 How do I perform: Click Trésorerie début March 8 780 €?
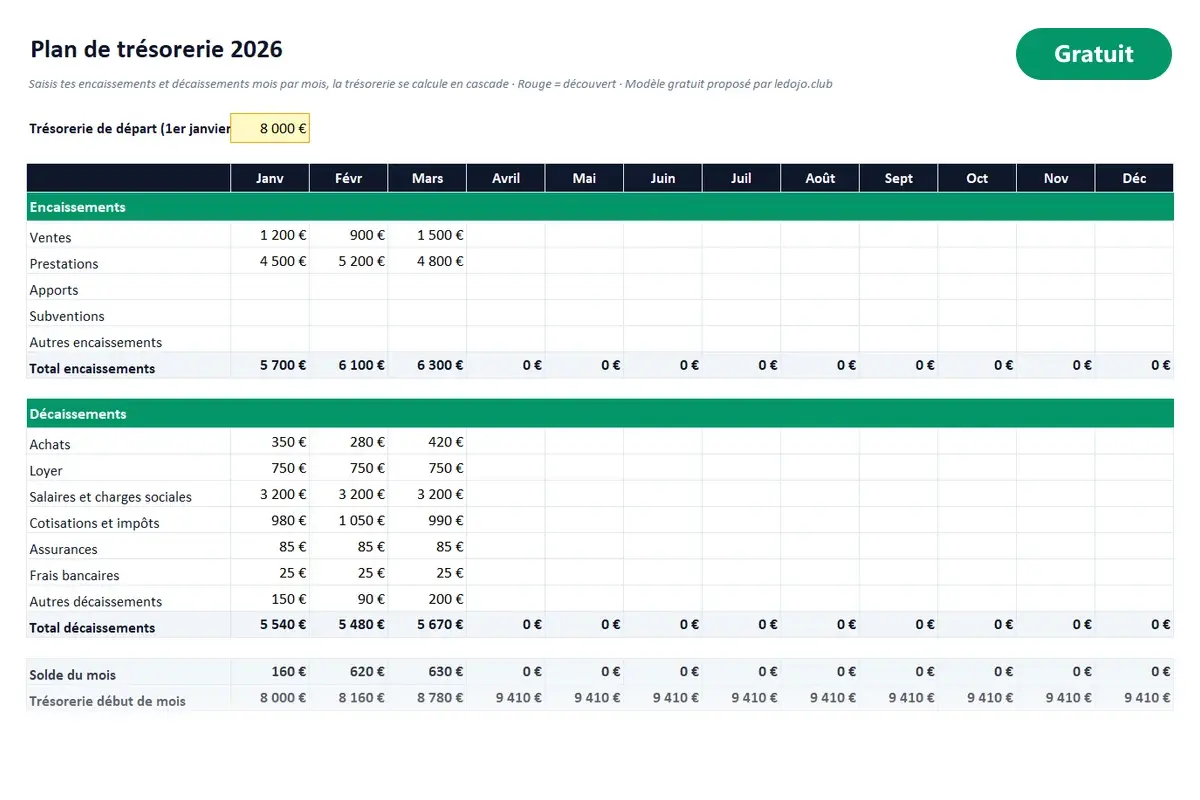(x=427, y=698)
